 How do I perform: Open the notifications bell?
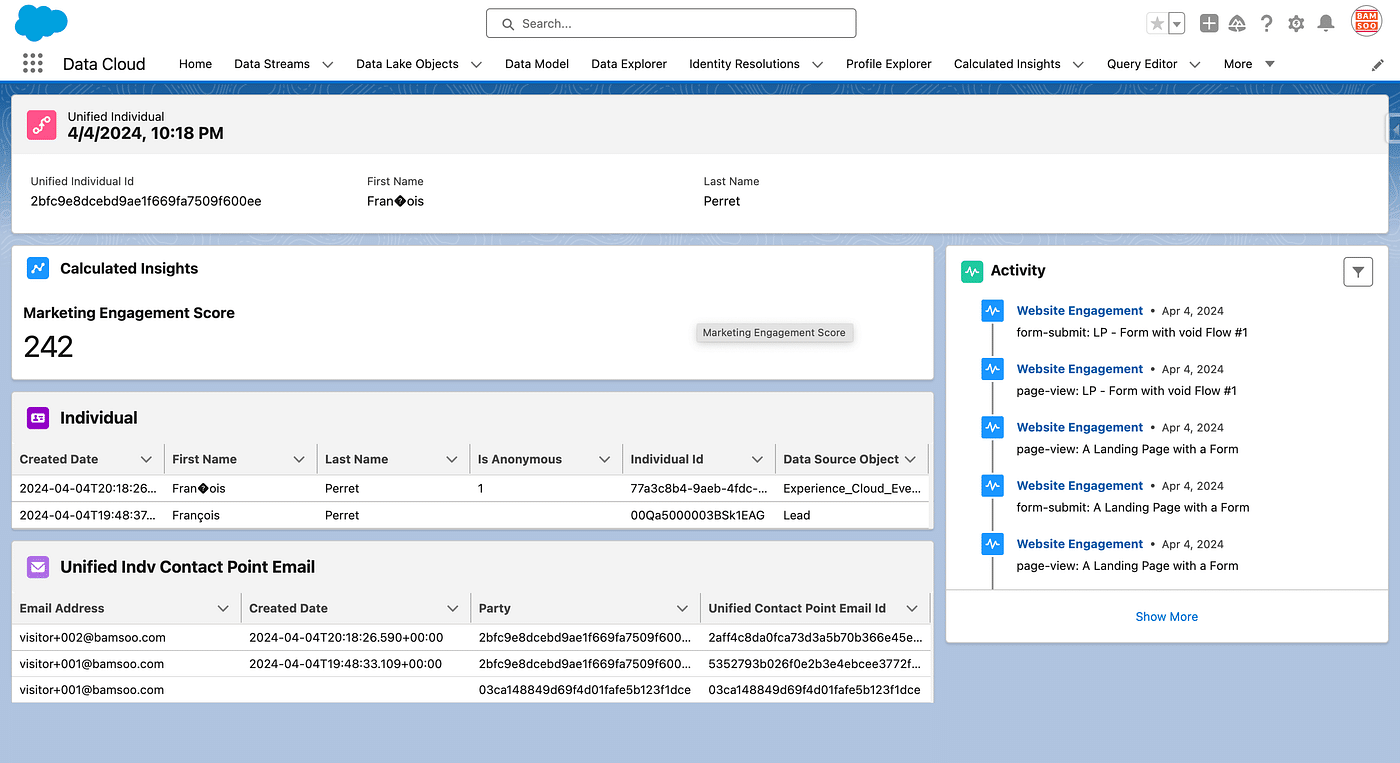[1326, 23]
